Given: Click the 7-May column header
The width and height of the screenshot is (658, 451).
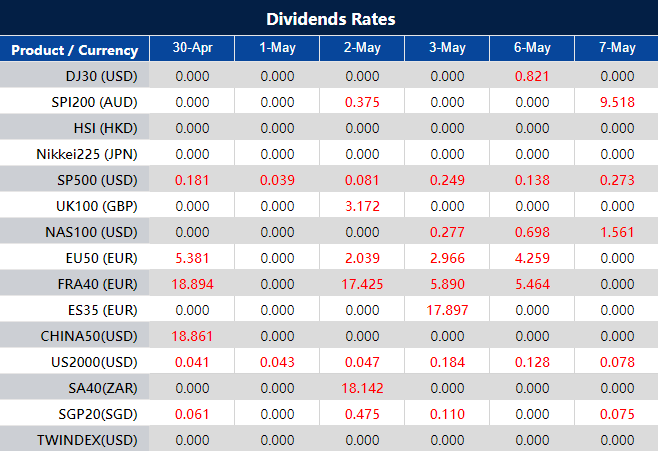Looking at the screenshot, I should (x=616, y=49).
